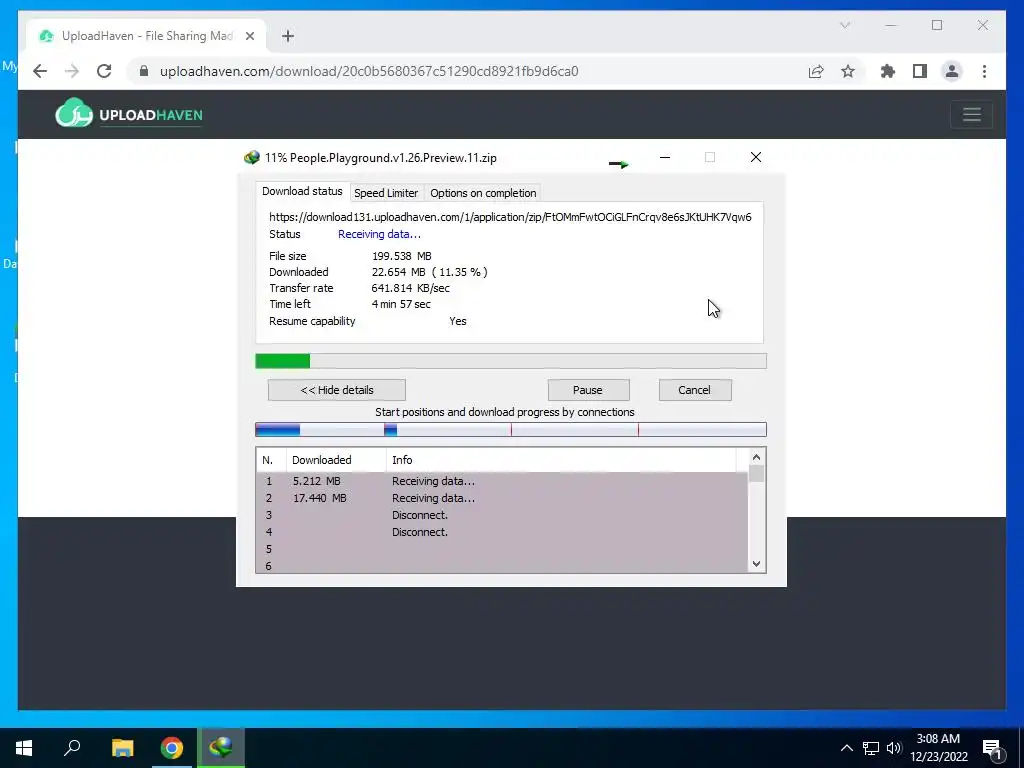The height and width of the screenshot is (768, 1024).
Task: Click the overall green download progress bar
Action: pyautogui.click(x=511, y=361)
